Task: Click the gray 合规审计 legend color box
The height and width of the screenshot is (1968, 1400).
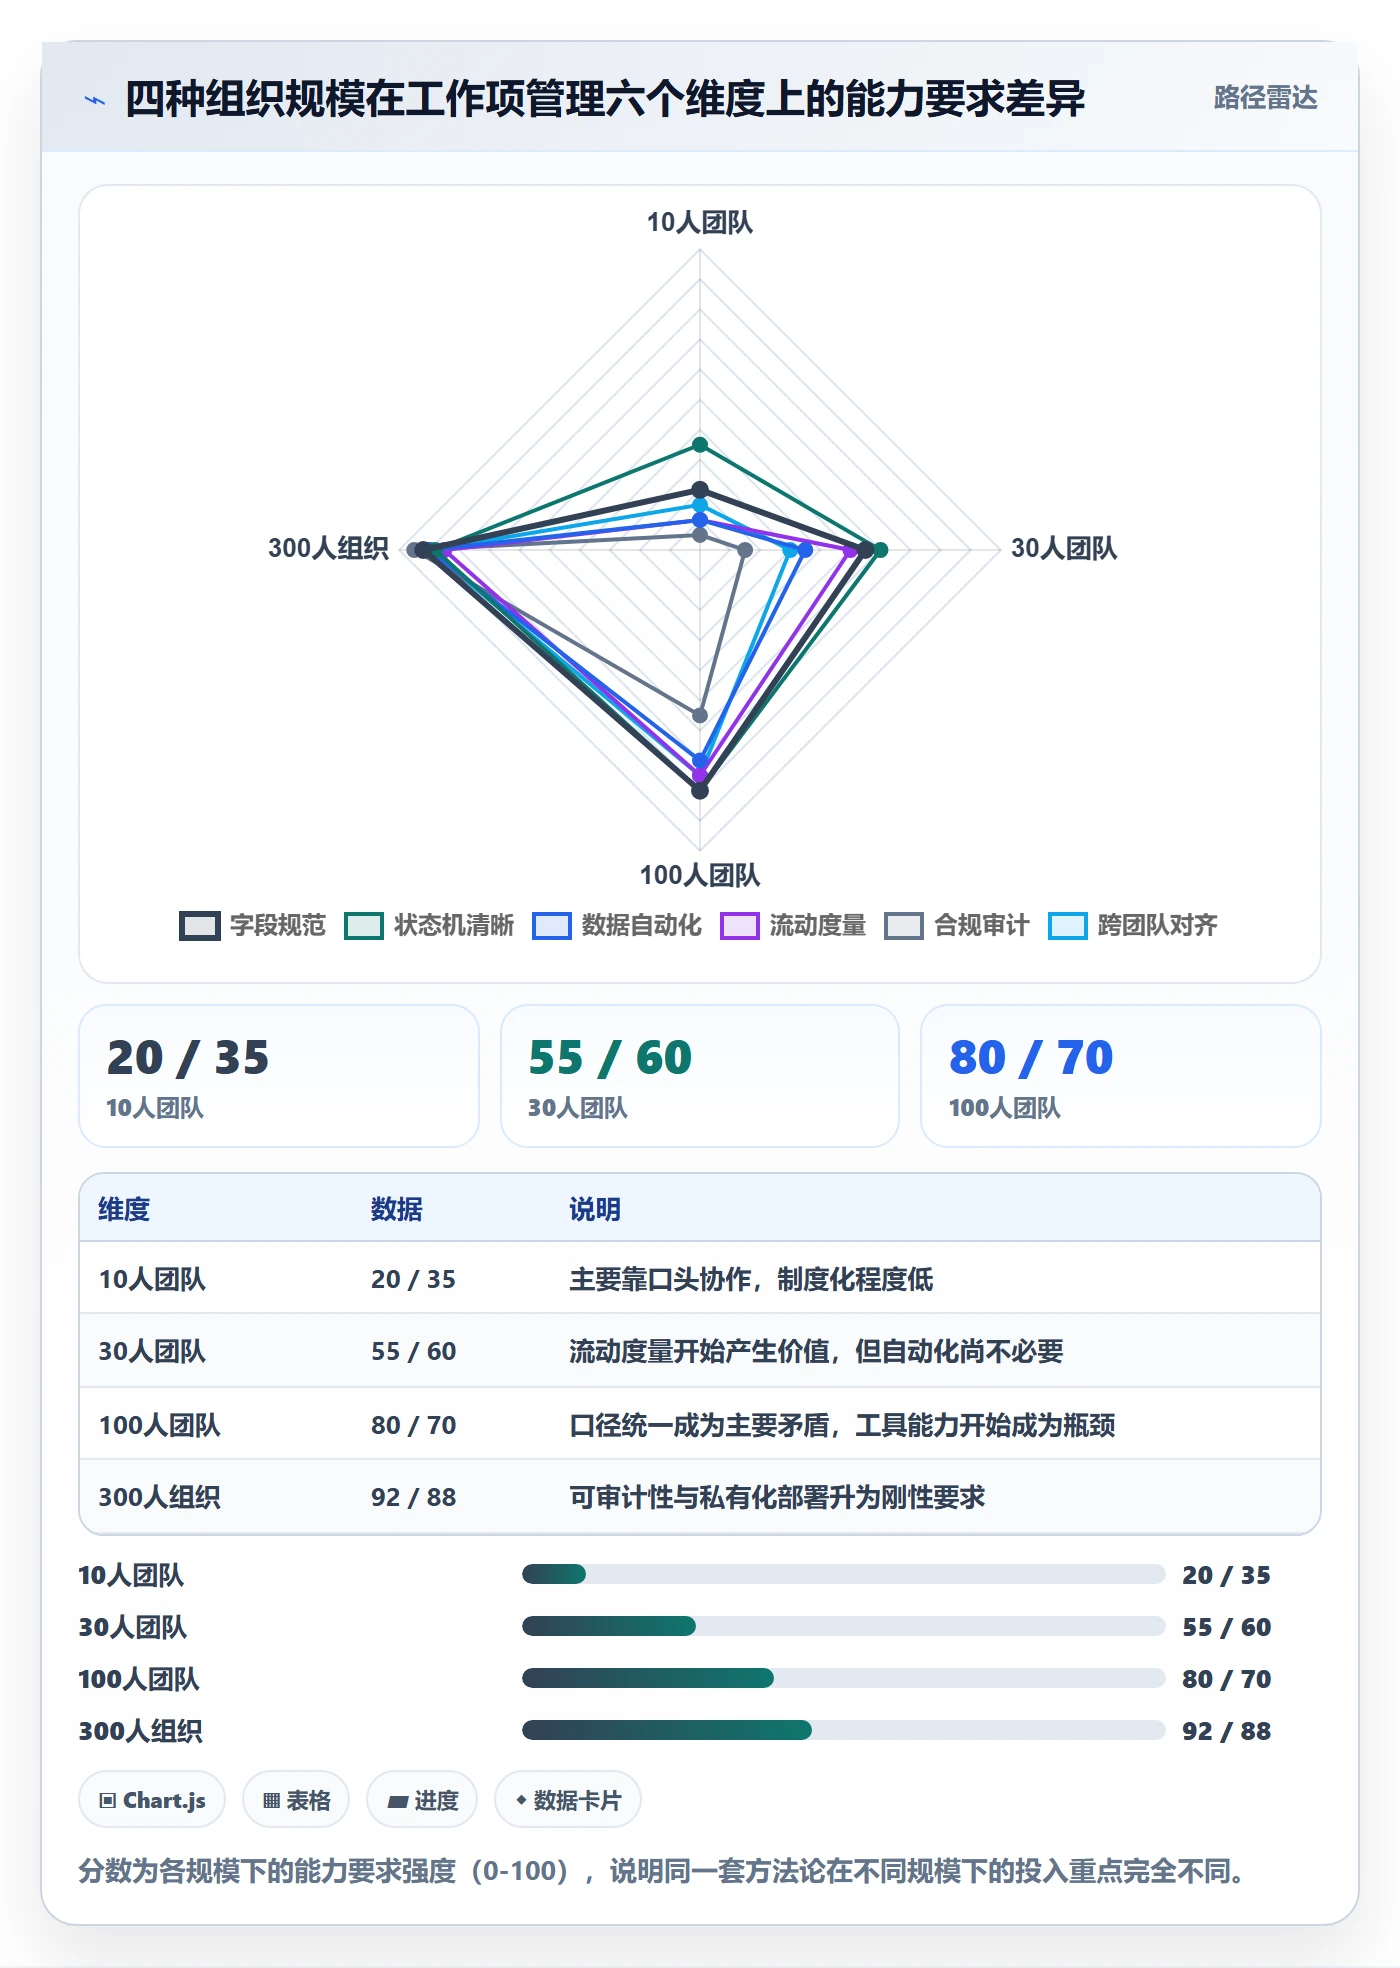Action: 903,926
